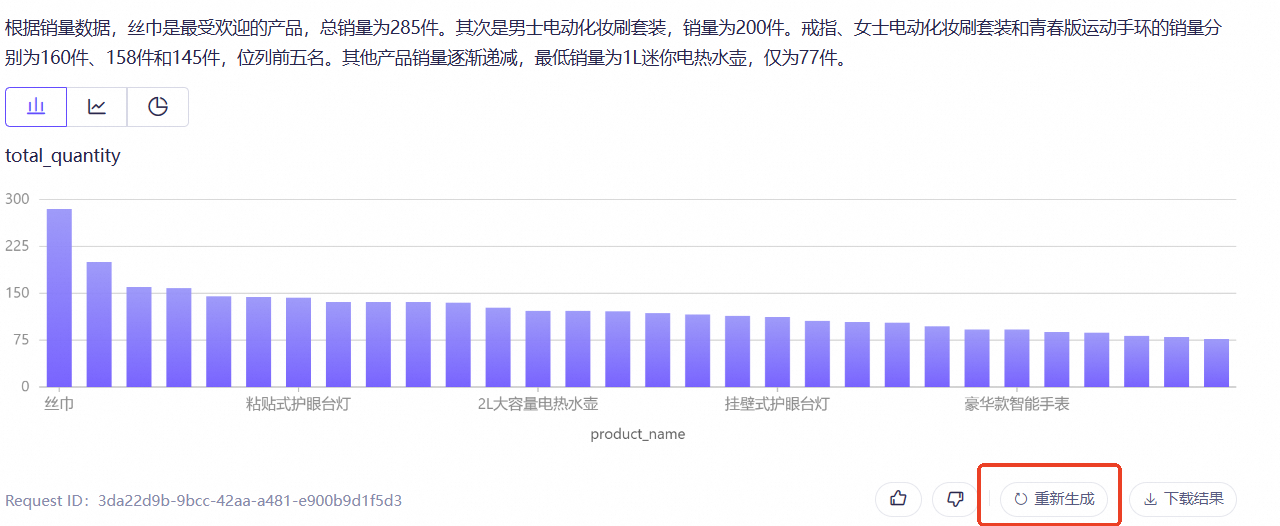
Task: Click the summary paragraph about 丝巾 sales
Action: click(614, 43)
